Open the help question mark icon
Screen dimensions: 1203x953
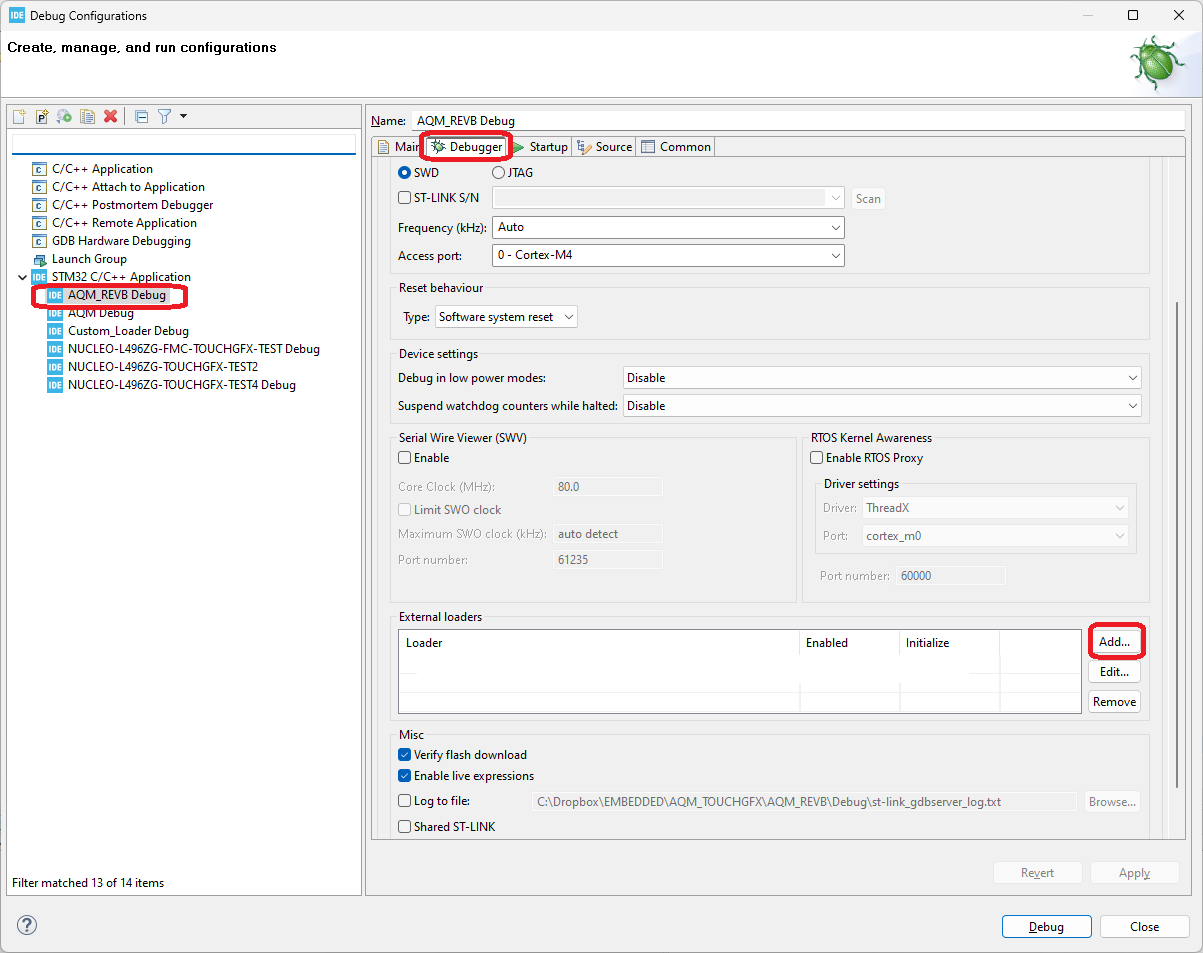coord(26,925)
